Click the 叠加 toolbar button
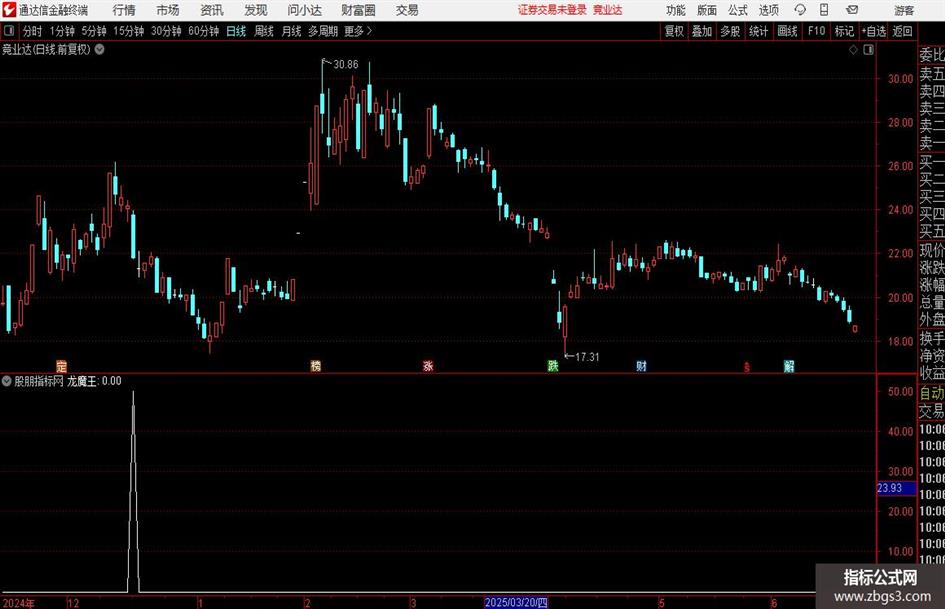This screenshot has width=945, height=609. pos(702,31)
